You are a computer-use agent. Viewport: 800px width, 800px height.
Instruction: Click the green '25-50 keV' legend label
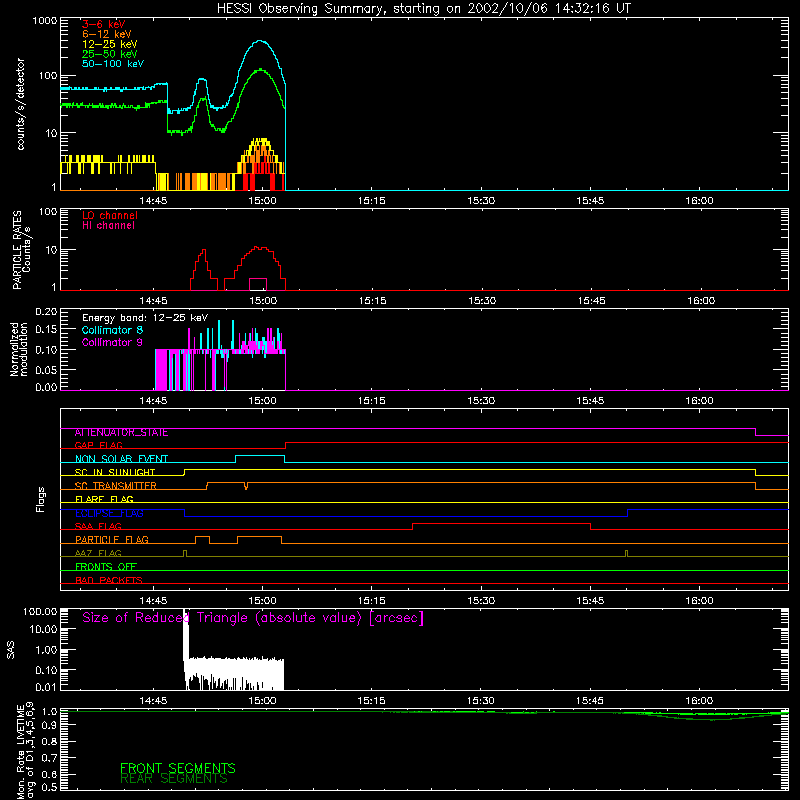pos(110,54)
